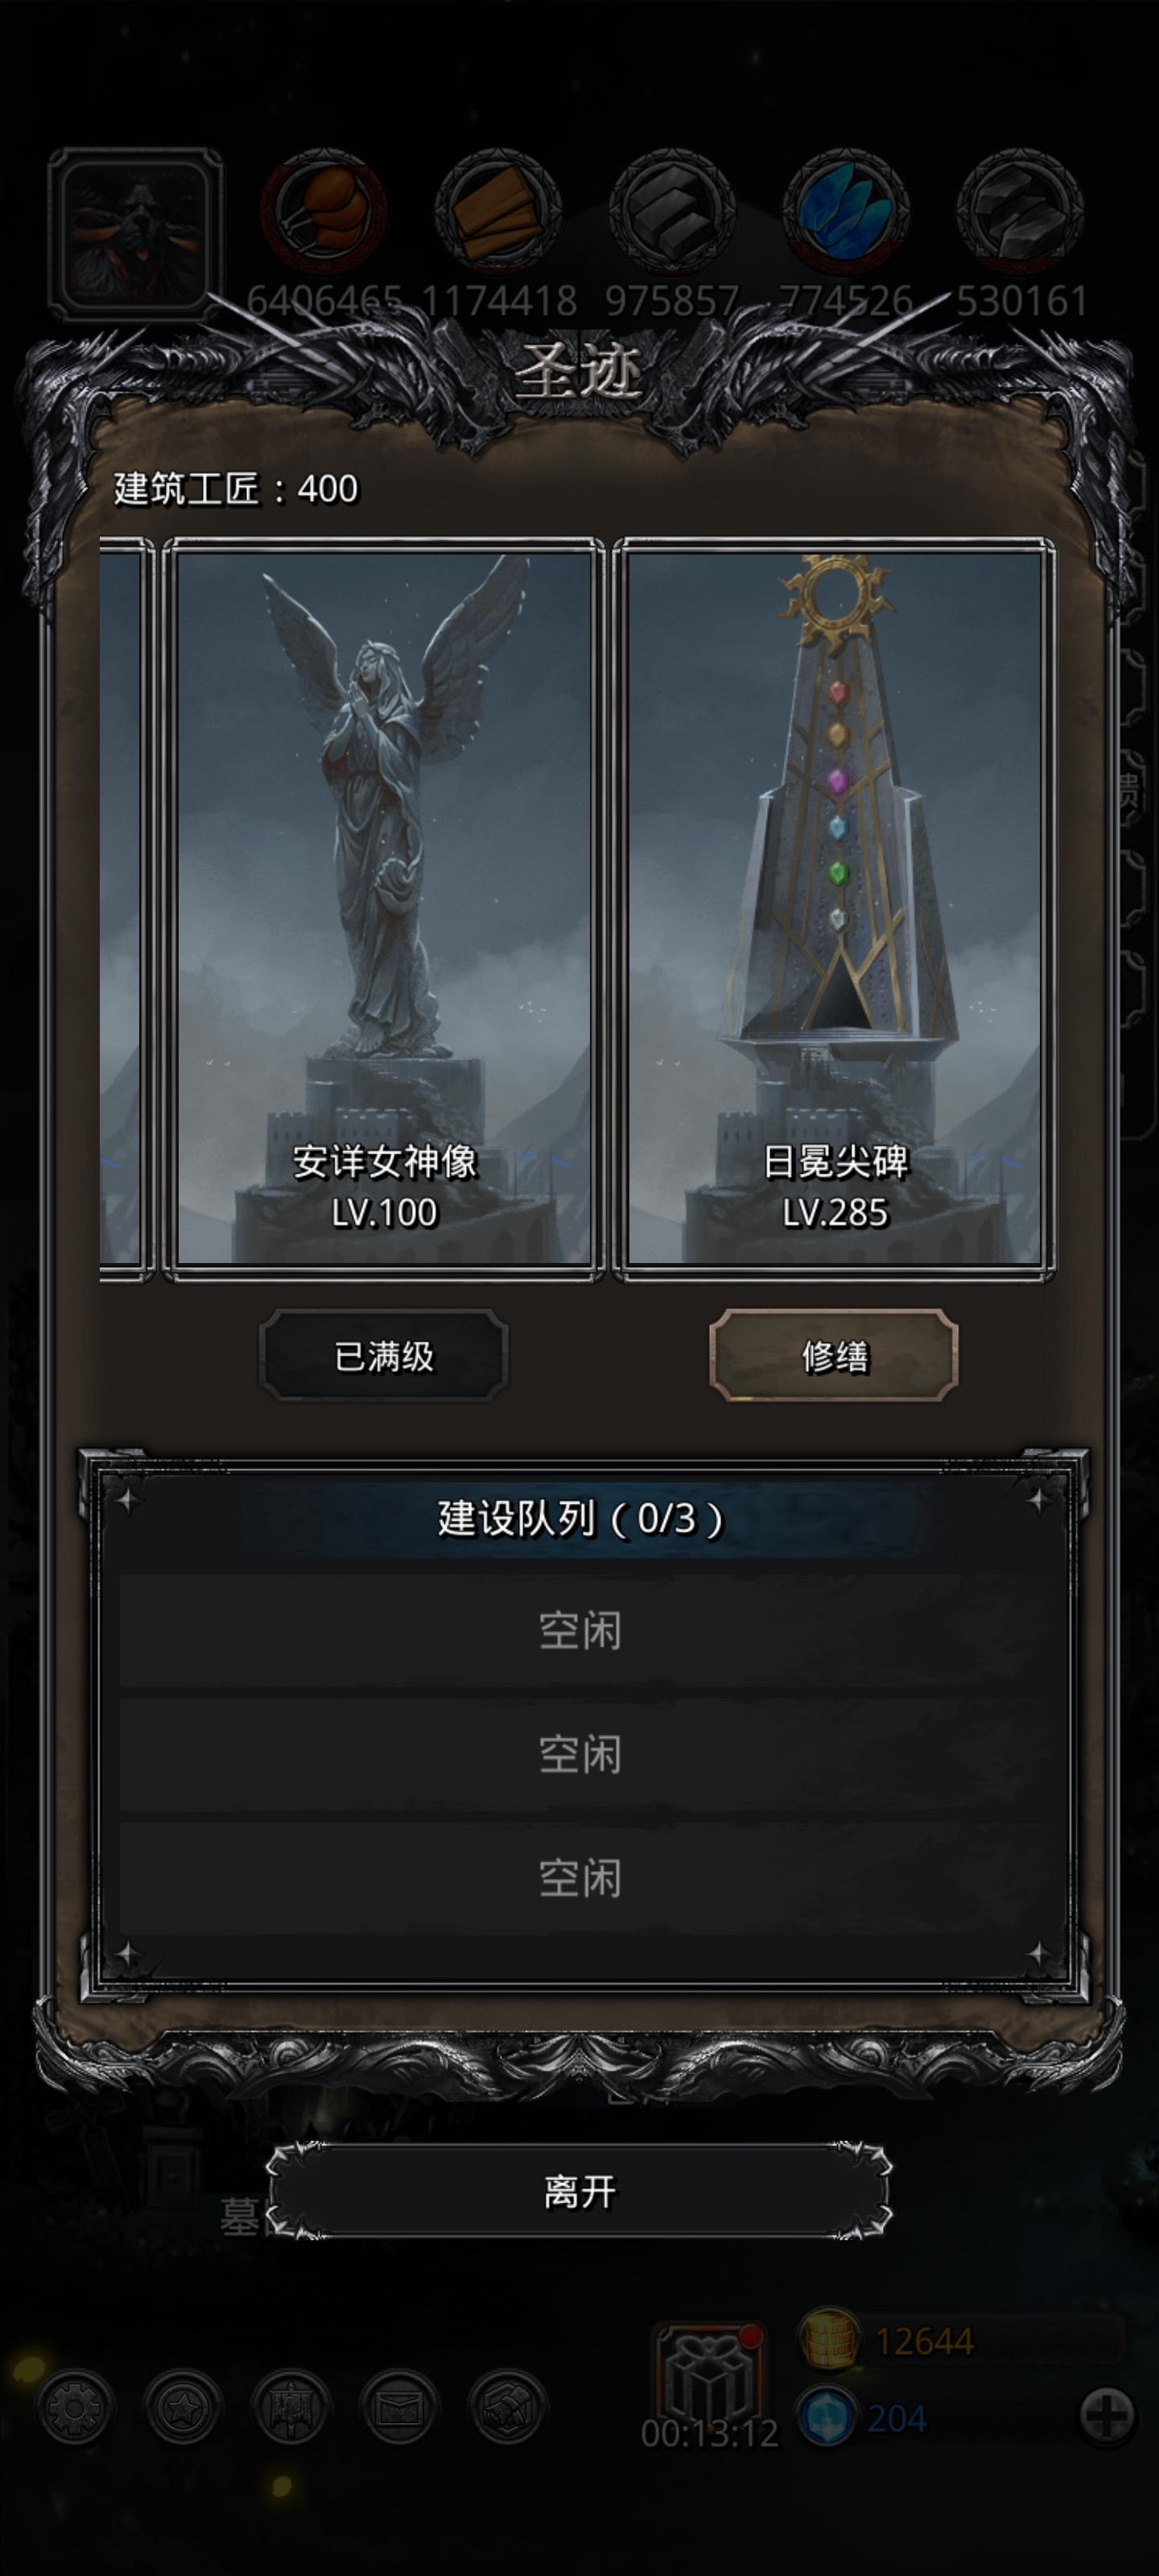Open the star achievements icon
The width and height of the screenshot is (1159, 2576).
point(183,2408)
